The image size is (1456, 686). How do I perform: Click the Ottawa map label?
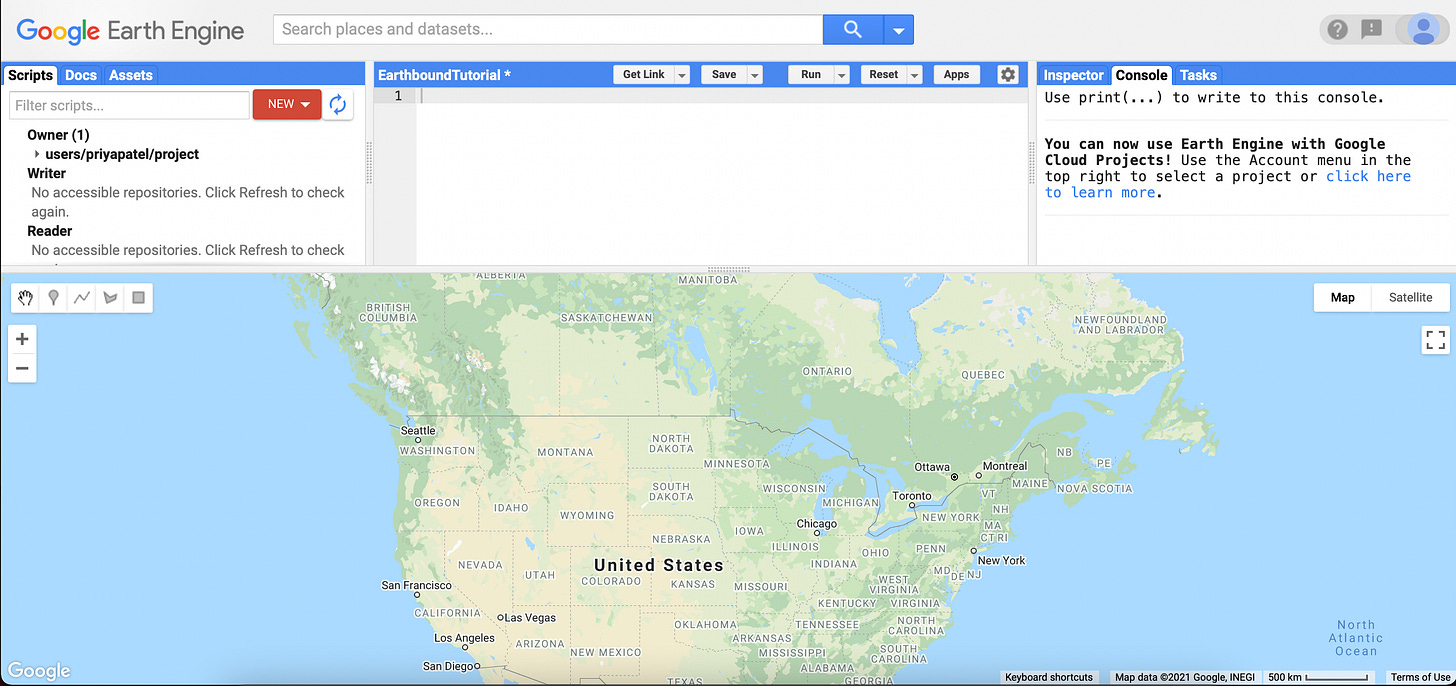932,467
